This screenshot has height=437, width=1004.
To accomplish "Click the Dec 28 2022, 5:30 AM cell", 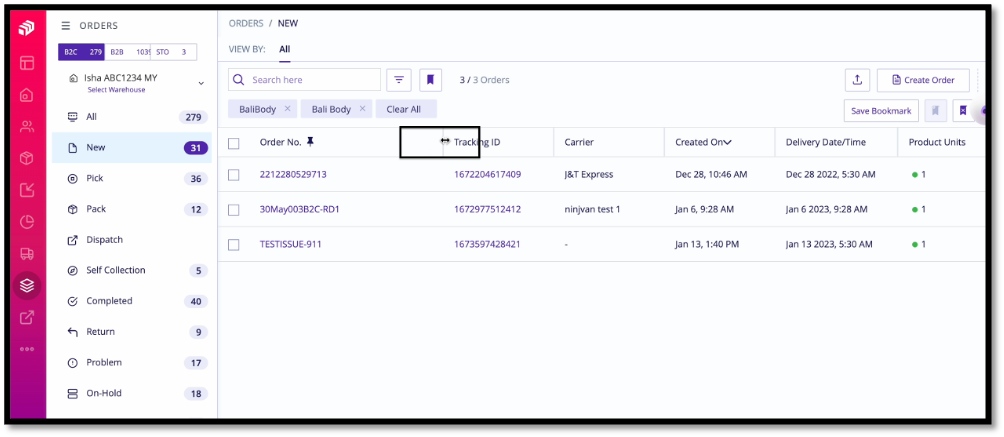I will (x=830, y=174).
